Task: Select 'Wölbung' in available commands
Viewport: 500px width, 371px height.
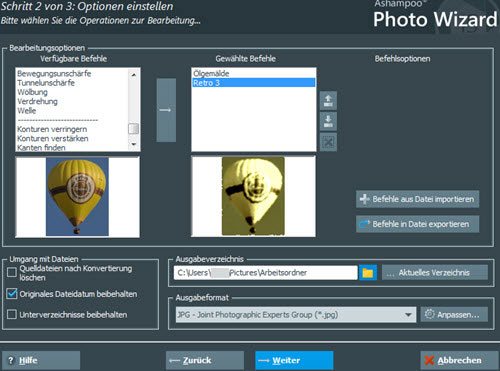Action: pyautogui.click(x=32, y=92)
